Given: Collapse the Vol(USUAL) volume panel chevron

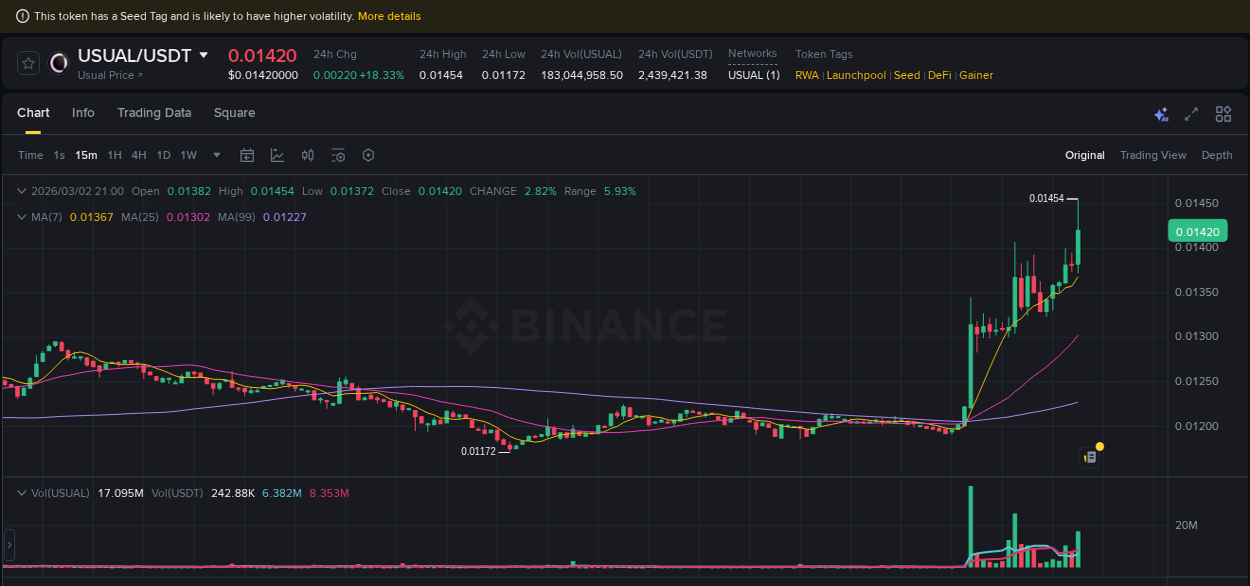Looking at the screenshot, I should coord(22,492).
